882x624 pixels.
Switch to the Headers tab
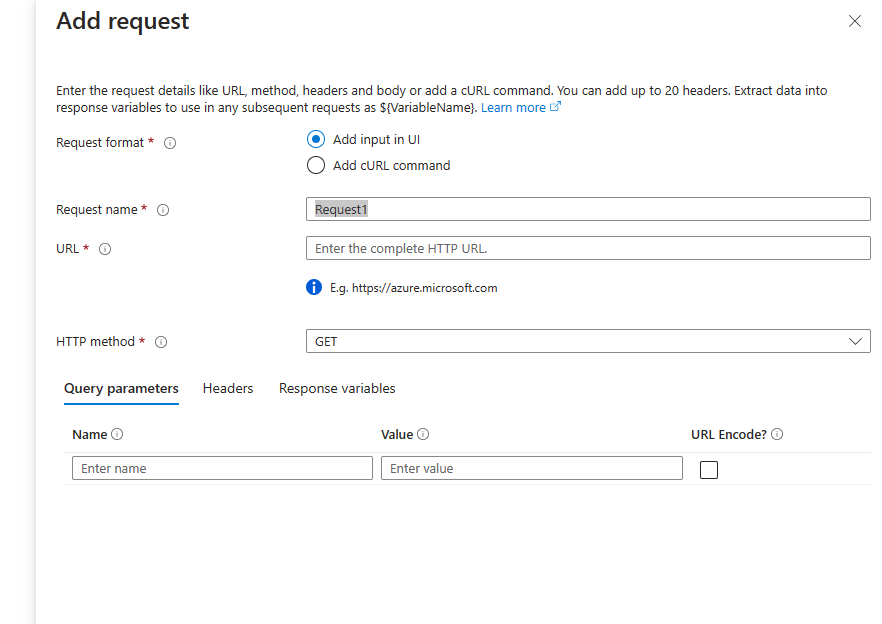(228, 388)
